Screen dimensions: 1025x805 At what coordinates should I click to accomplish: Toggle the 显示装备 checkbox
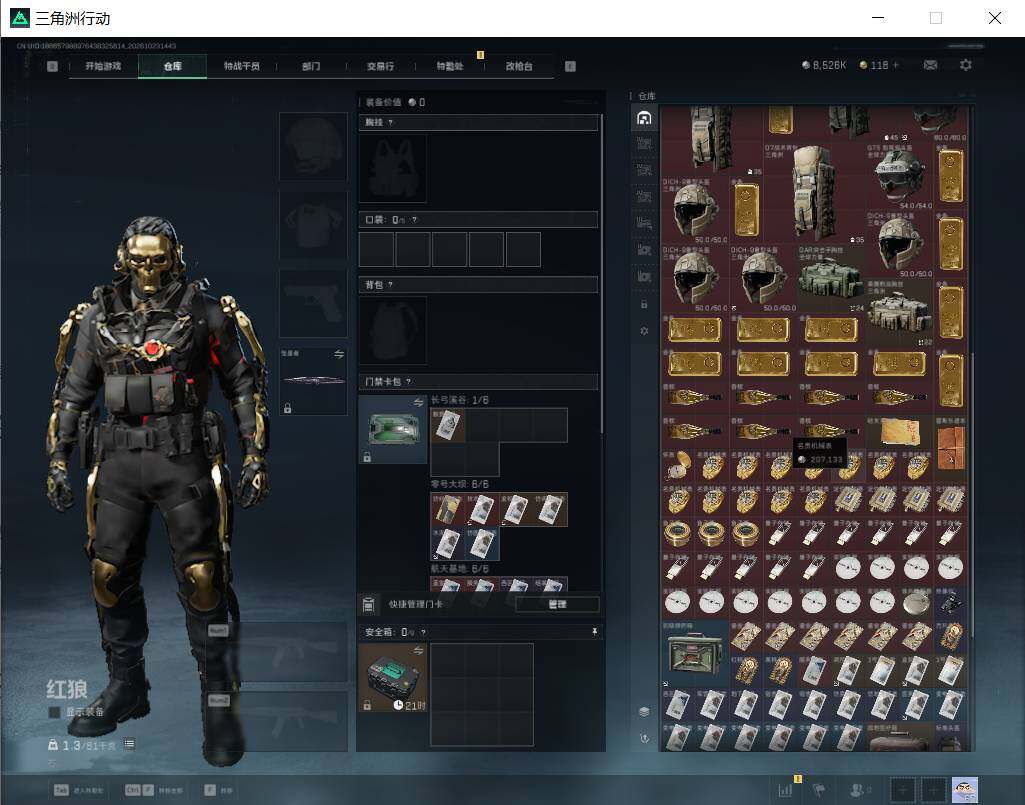point(54,711)
